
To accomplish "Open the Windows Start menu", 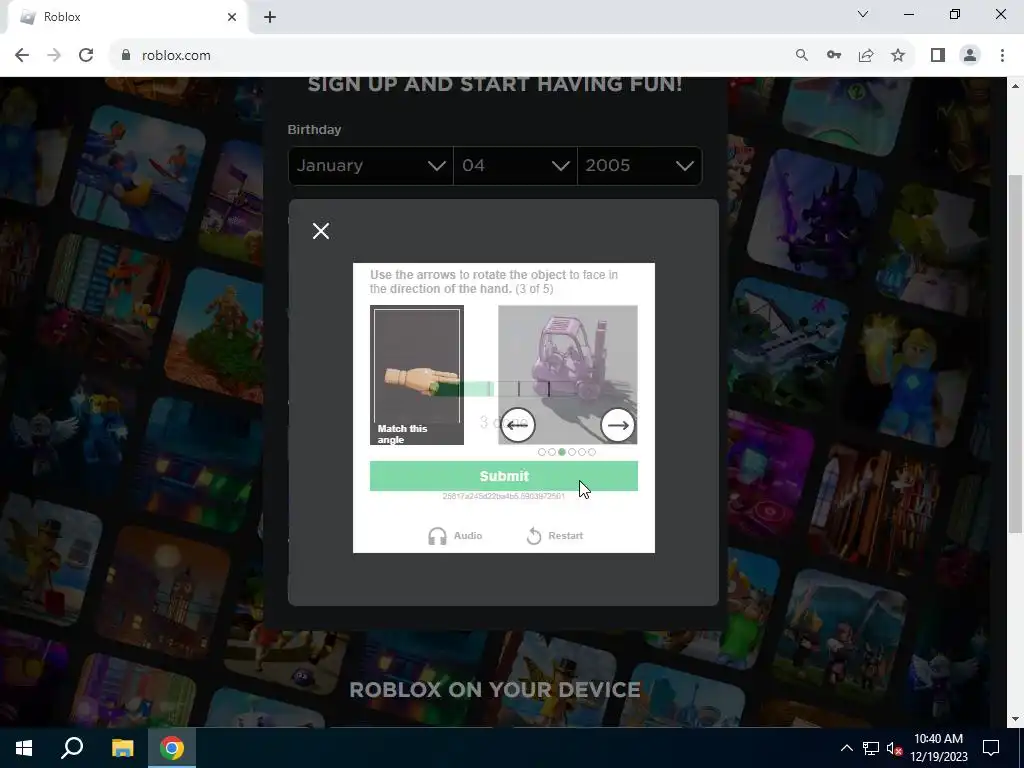I will pyautogui.click(x=24, y=748).
